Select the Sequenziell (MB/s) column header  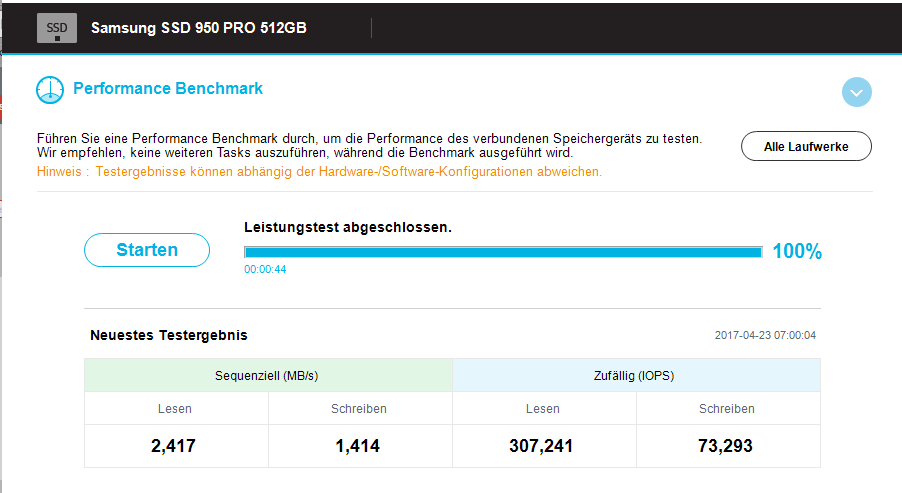tap(268, 376)
